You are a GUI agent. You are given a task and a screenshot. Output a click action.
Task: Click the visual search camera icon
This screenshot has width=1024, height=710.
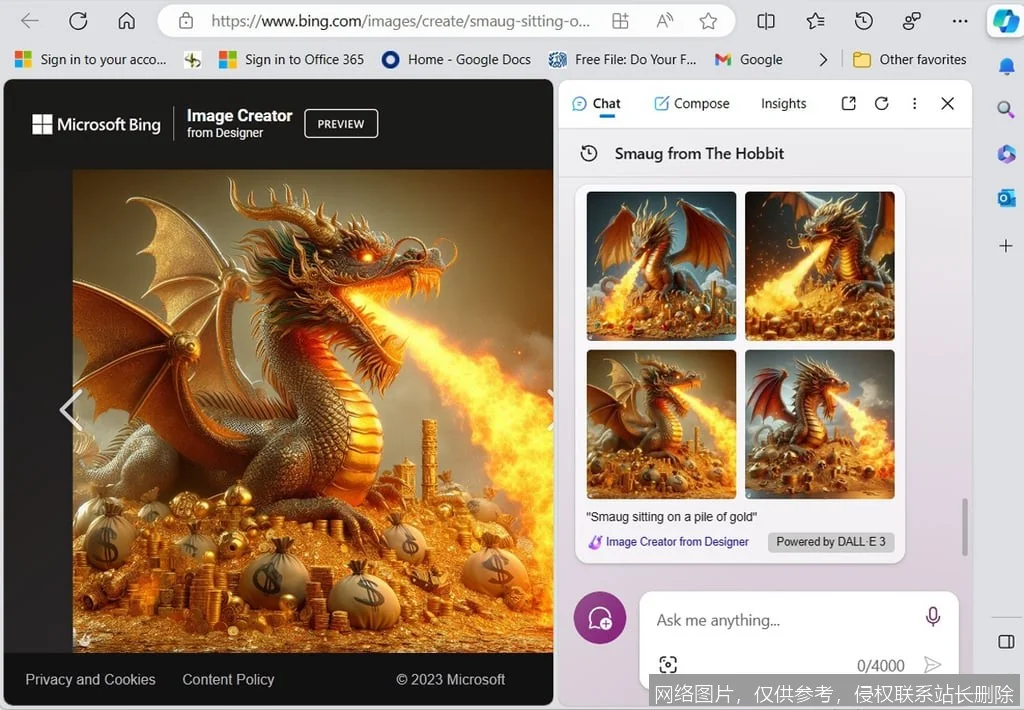(668, 665)
